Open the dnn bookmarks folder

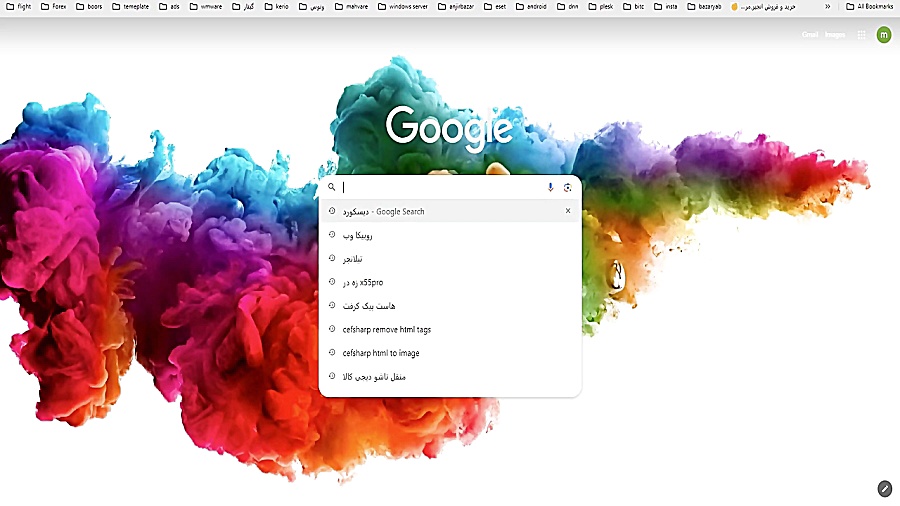568,7
